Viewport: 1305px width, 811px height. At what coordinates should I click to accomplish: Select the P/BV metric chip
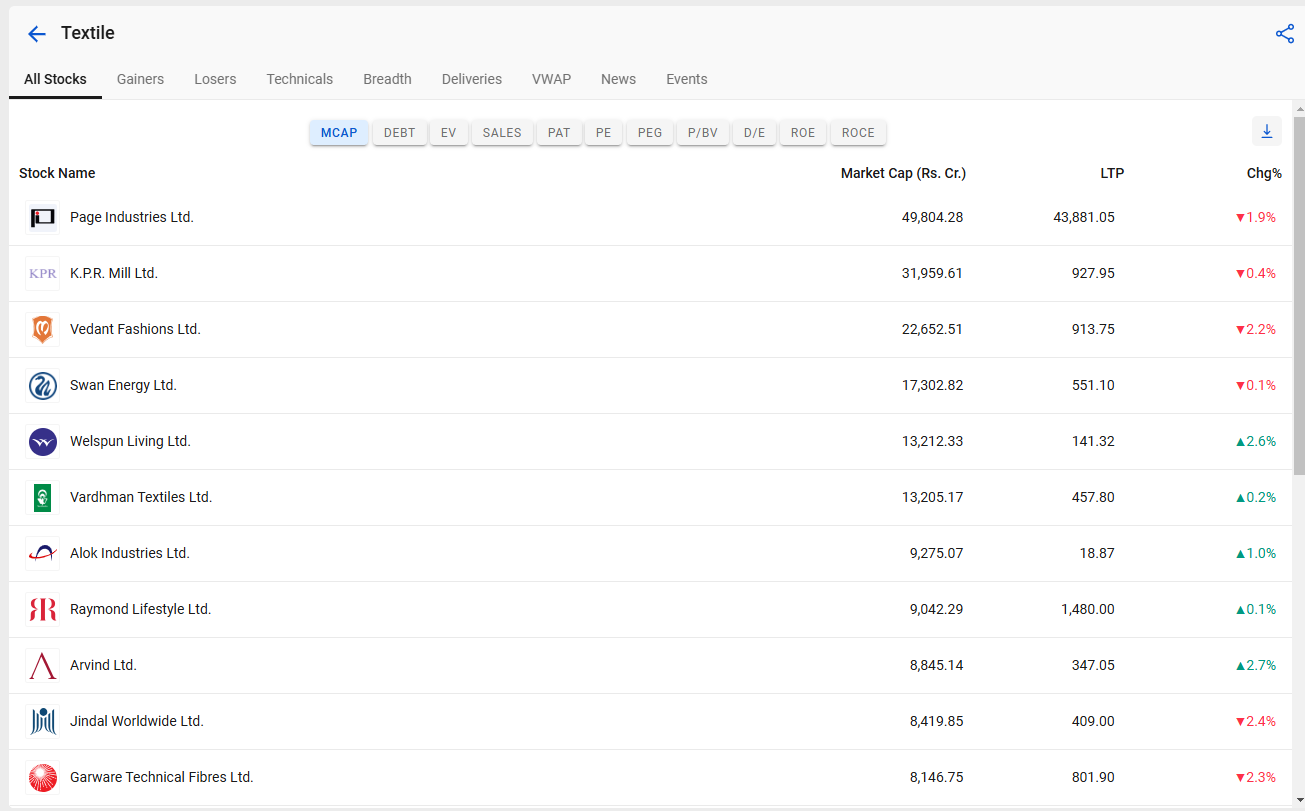[x=703, y=133]
